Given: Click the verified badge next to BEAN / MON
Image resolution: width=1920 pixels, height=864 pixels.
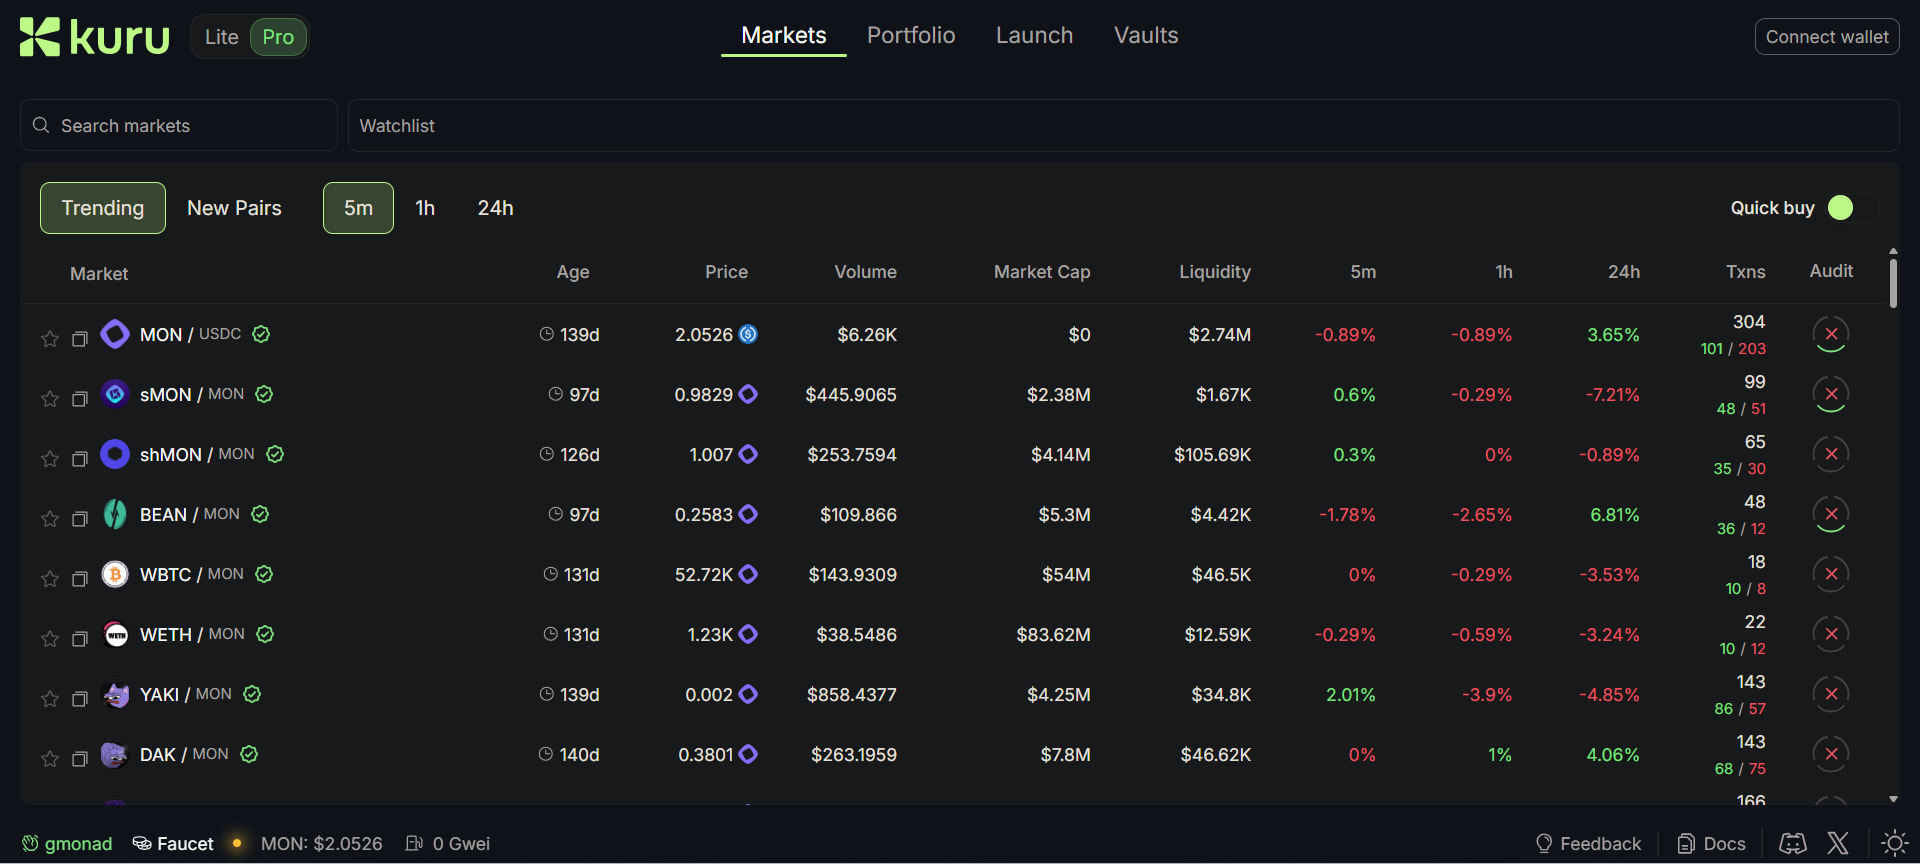Looking at the screenshot, I should 260,514.
